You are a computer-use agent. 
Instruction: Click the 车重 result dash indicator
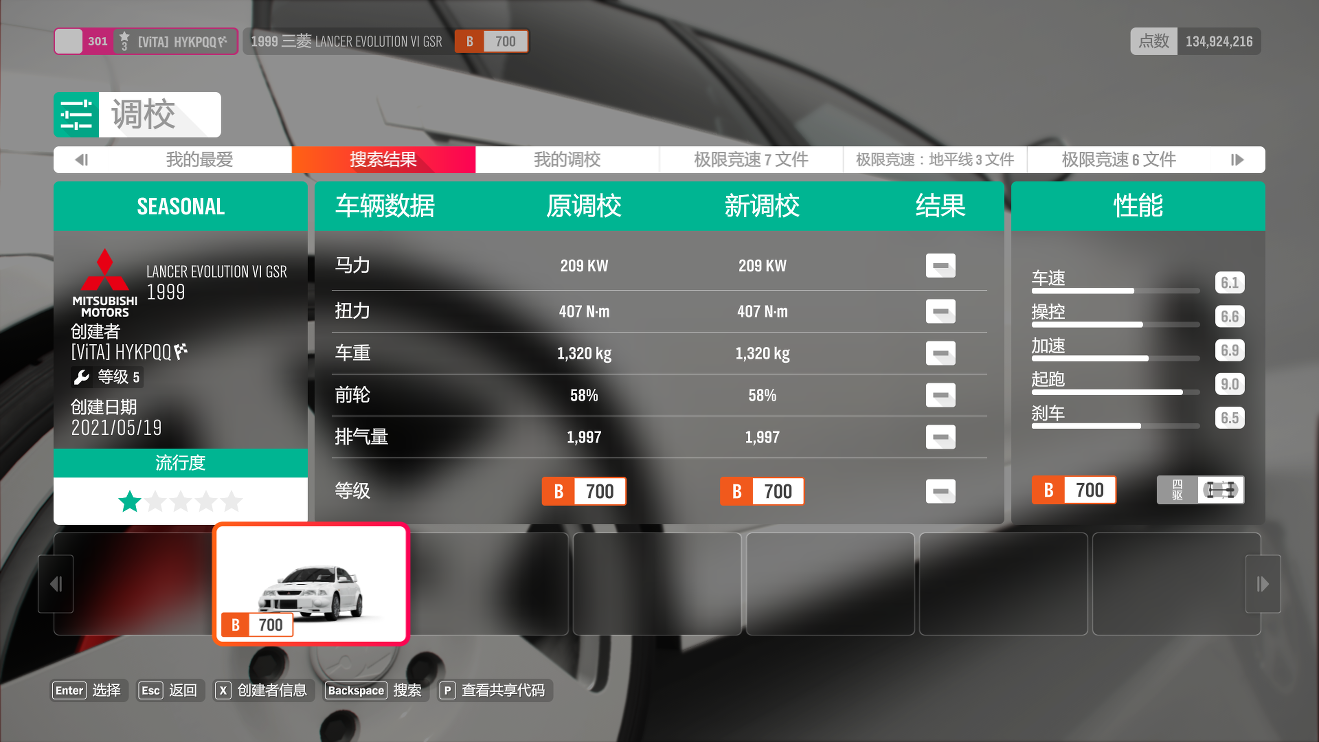(940, 353)
